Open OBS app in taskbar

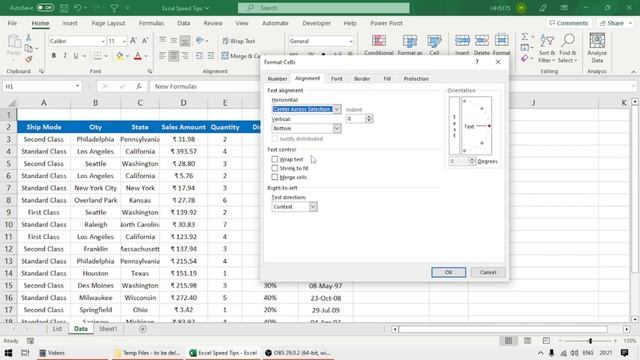pos(298,353)
